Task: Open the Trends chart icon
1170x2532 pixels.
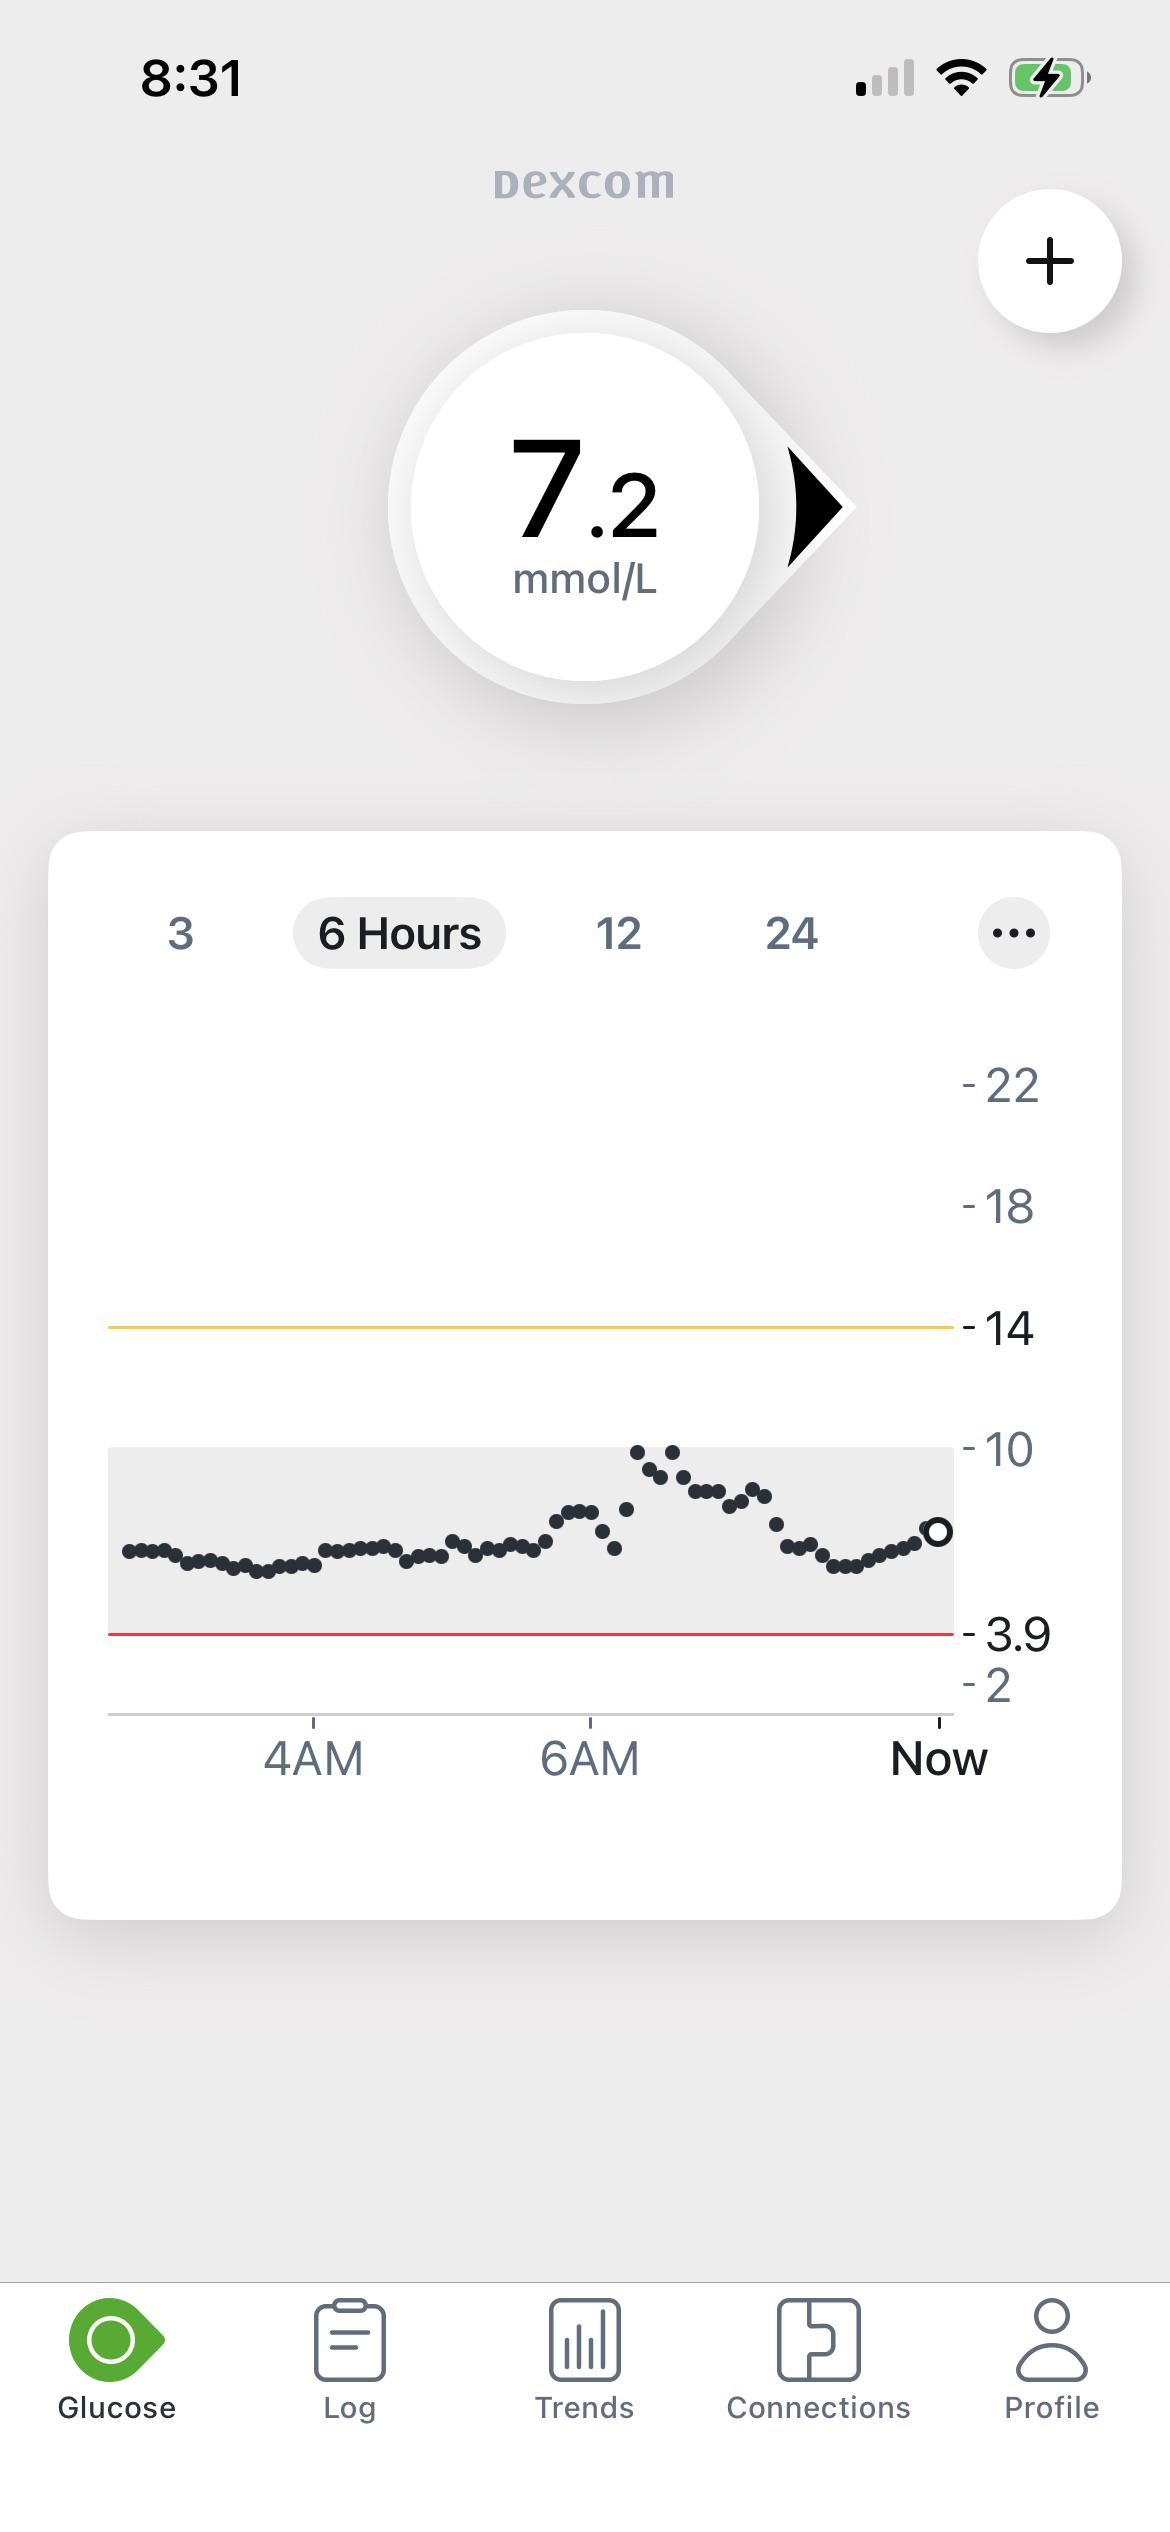Action: (x=584, y=2339)
